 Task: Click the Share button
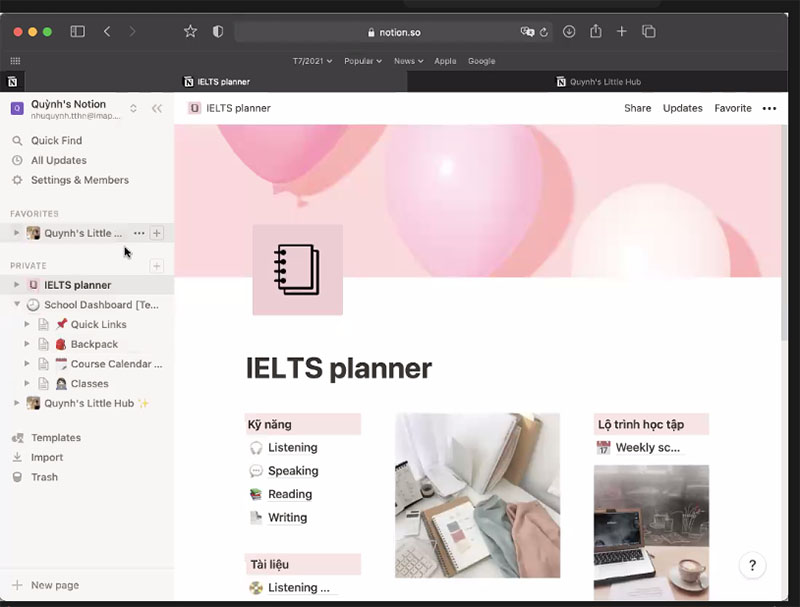[x=637, y=108]
